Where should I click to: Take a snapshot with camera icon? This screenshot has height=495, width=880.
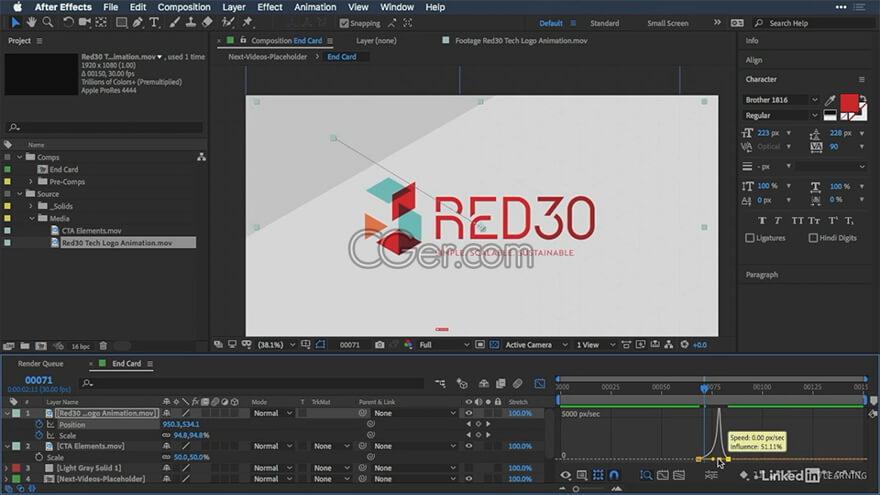point(379,345)
